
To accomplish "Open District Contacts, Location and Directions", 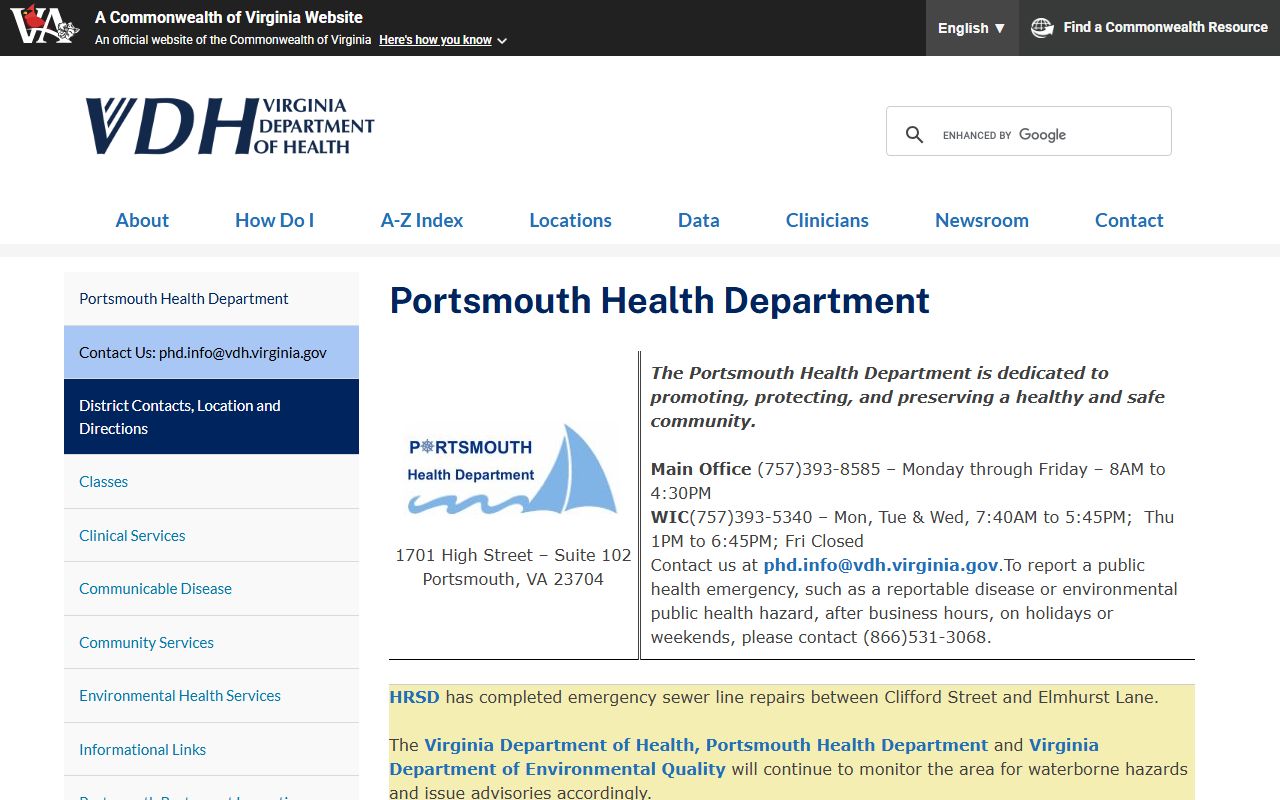I will 211,417.
